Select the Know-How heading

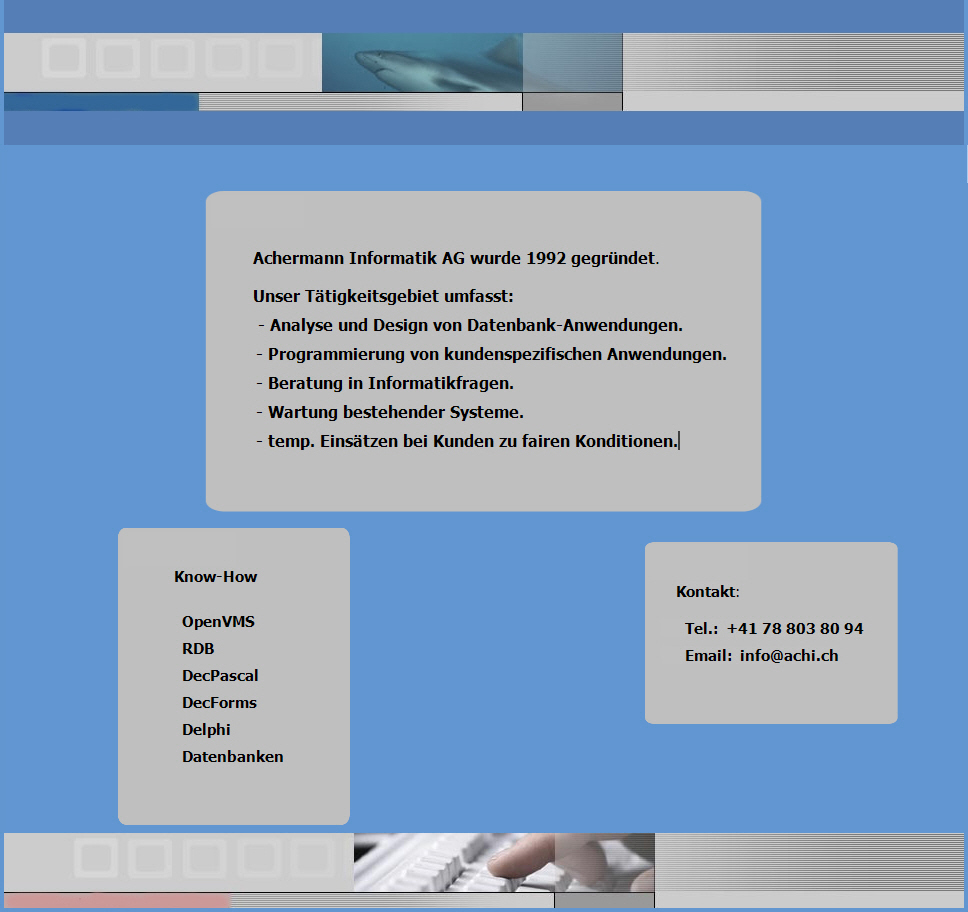coord(215,577)
